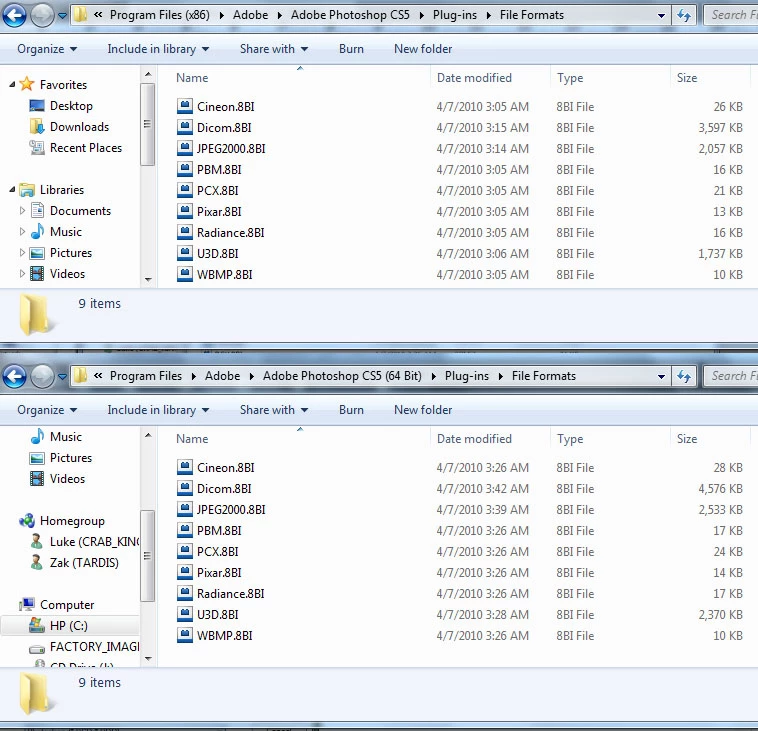Open Desktop in top window Favorites
Viewport: 758px width, 731px height.
pos(61,106)
